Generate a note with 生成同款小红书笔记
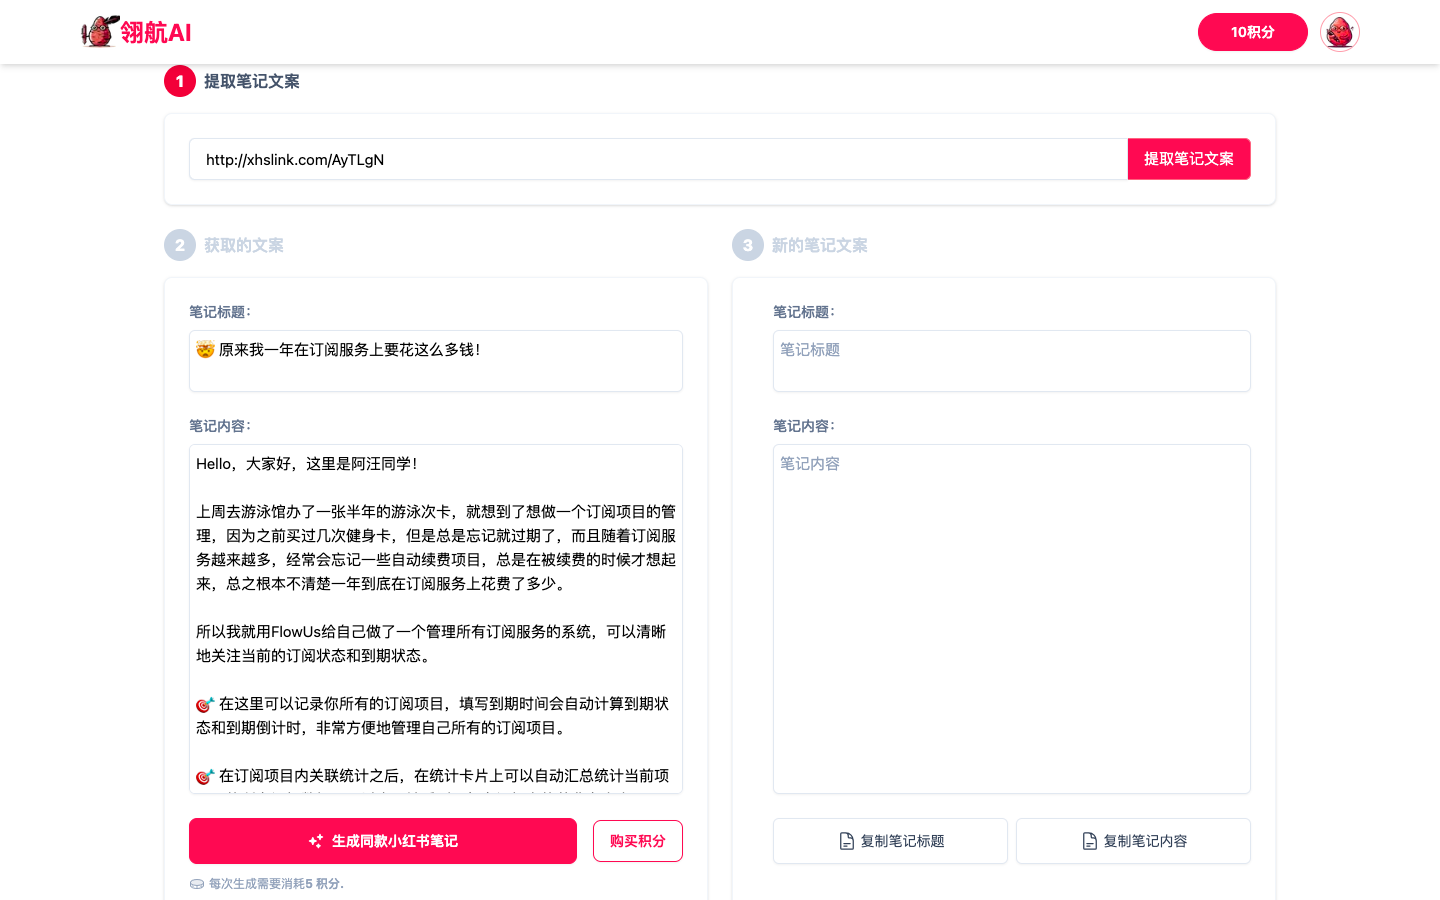1440x900 pixels. pyautogui.click(x=383, y=841)
